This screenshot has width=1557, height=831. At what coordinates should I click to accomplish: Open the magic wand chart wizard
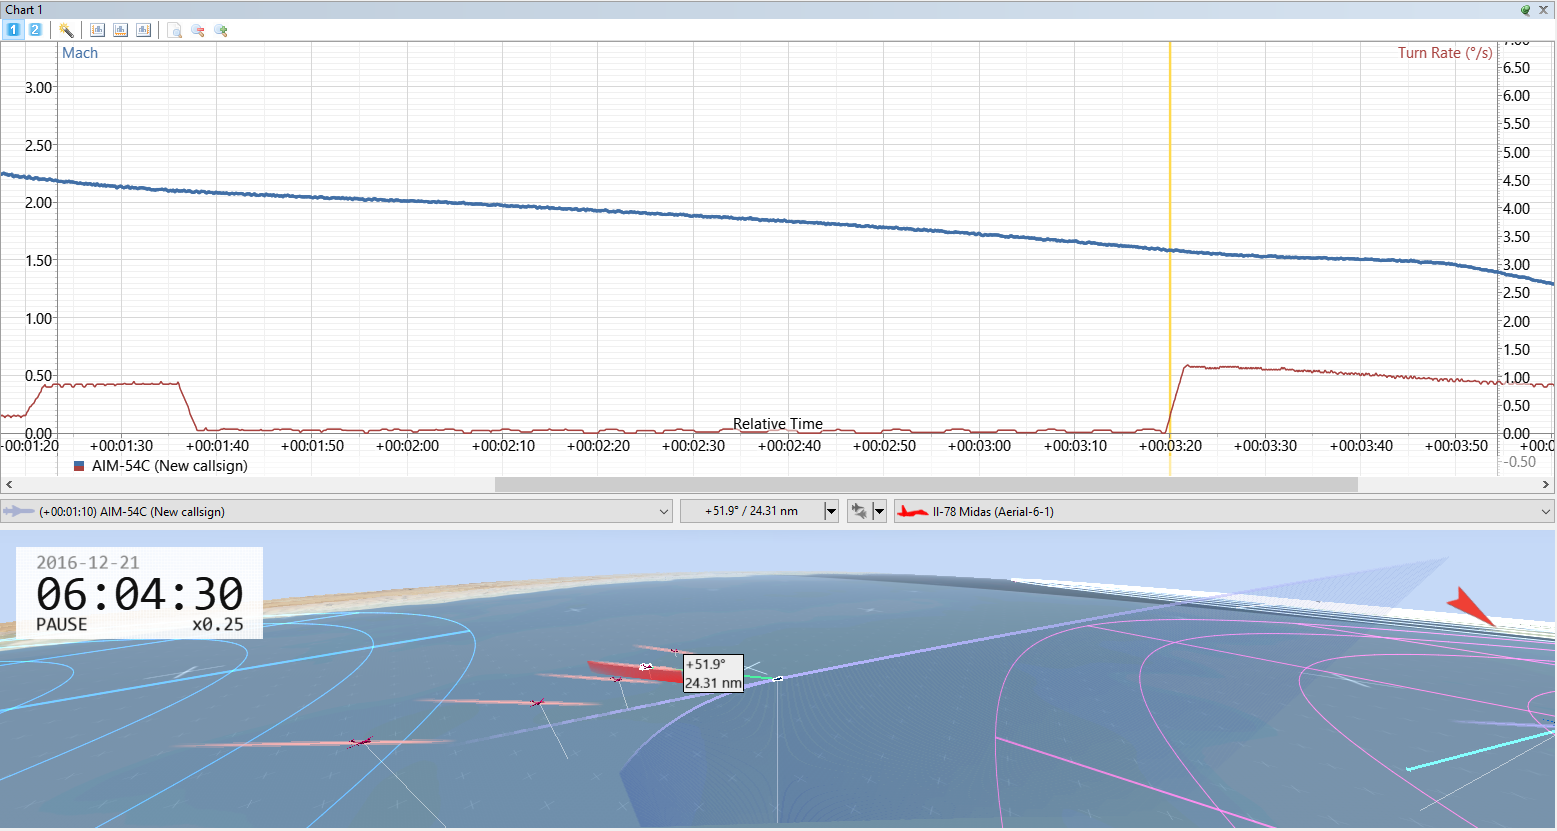tap(67, 30)
